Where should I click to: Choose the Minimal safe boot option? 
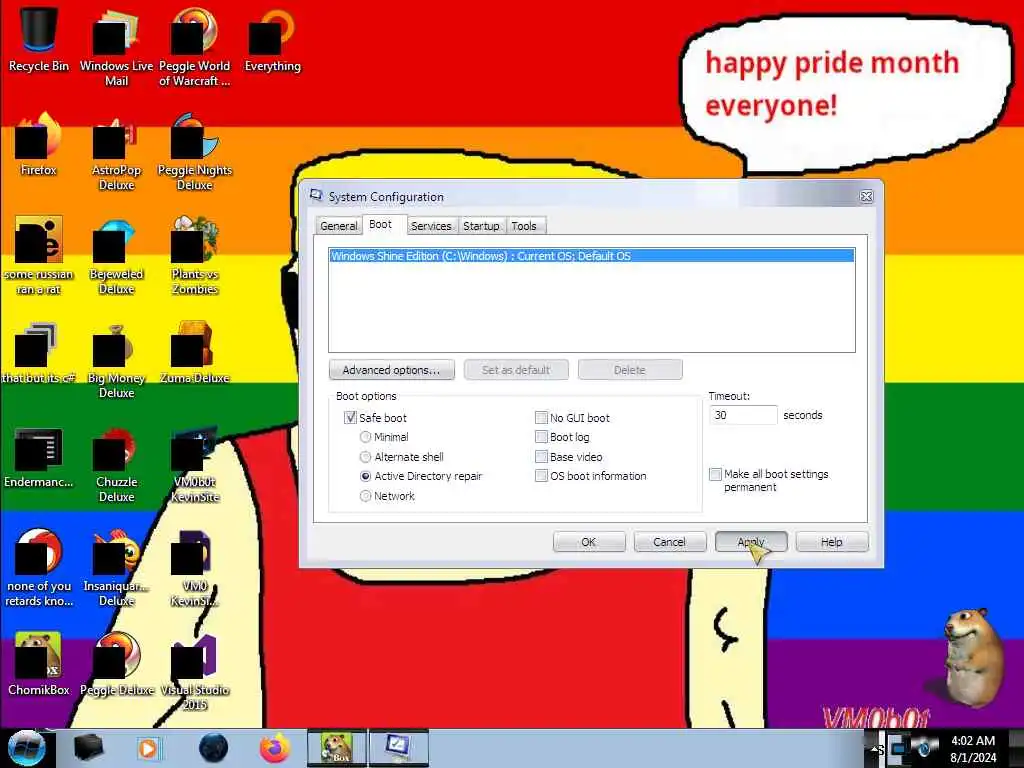(x=366, y=437)
